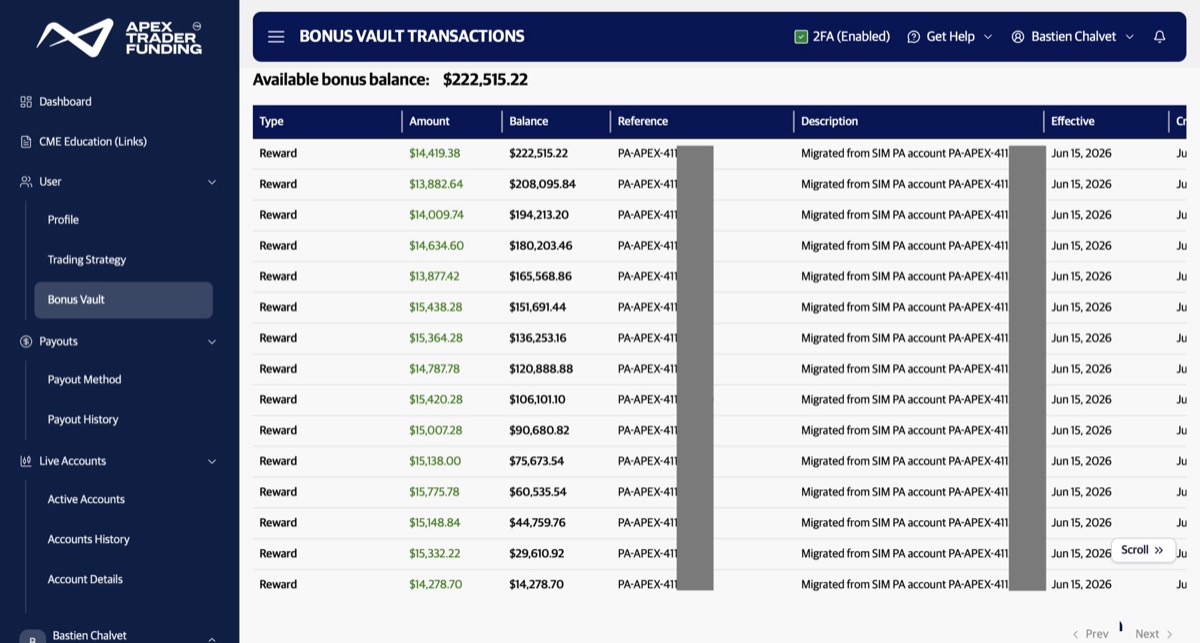Click the balance $151,691.44
The width and height of the screenshot is (1200, 643).
click(x=537, y=308)
